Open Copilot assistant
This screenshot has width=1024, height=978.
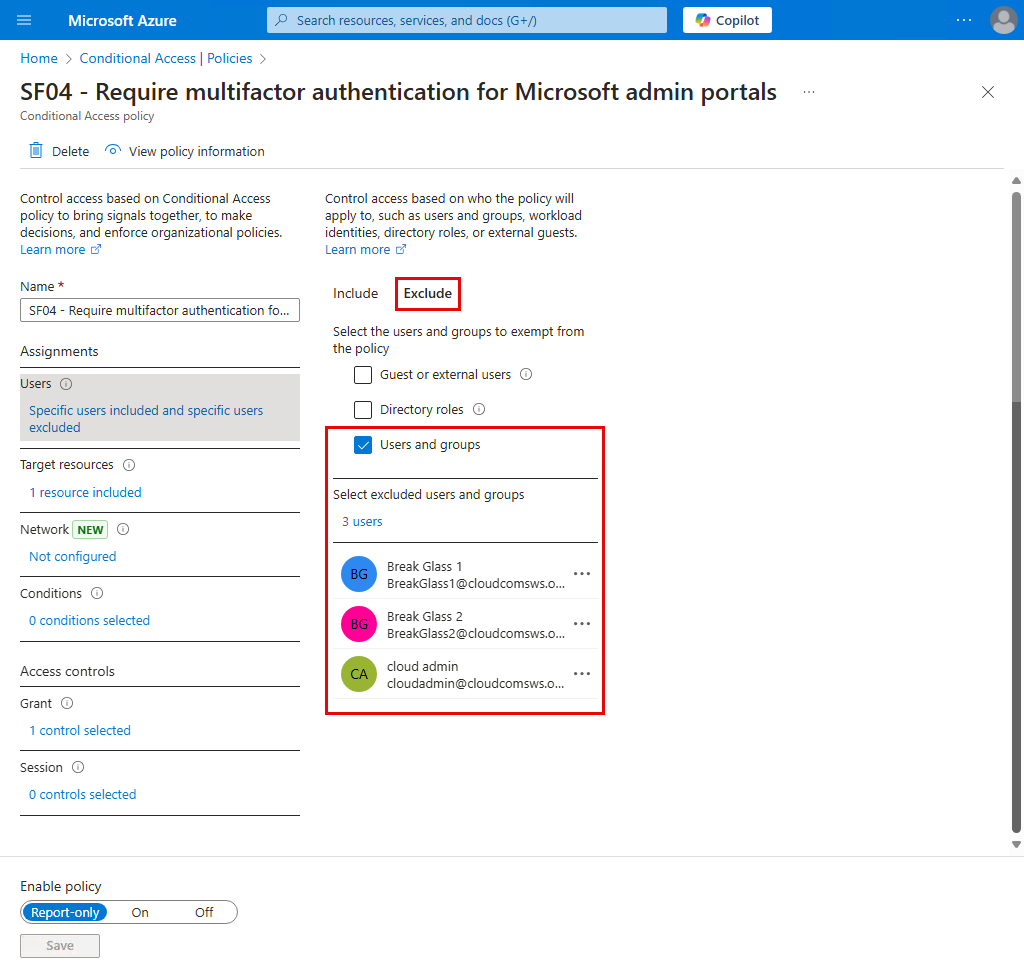click(x=727, y=20)
